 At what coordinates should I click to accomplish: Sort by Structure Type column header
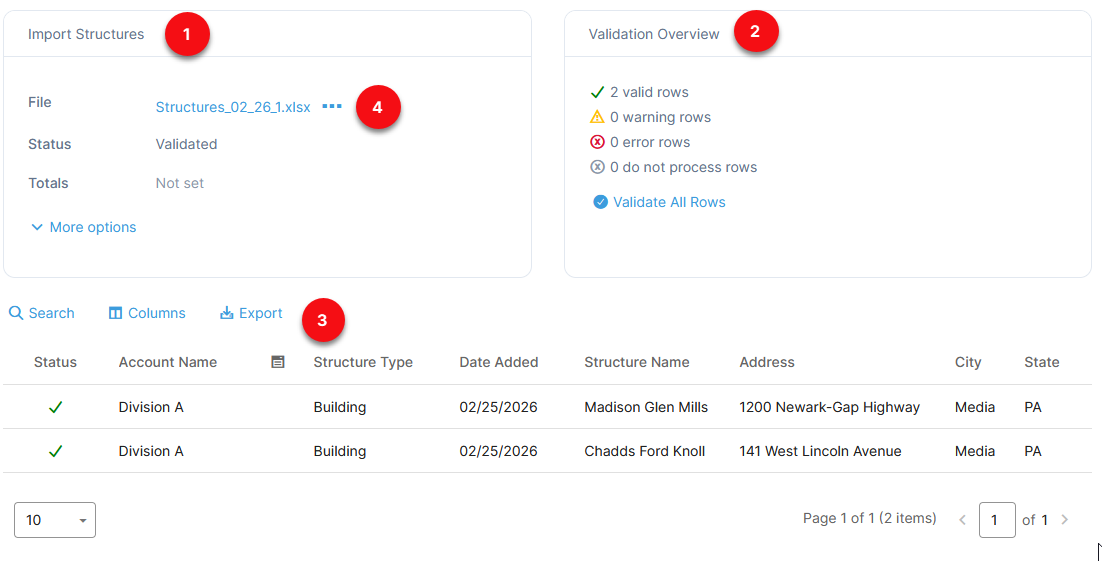click(363, 362)
